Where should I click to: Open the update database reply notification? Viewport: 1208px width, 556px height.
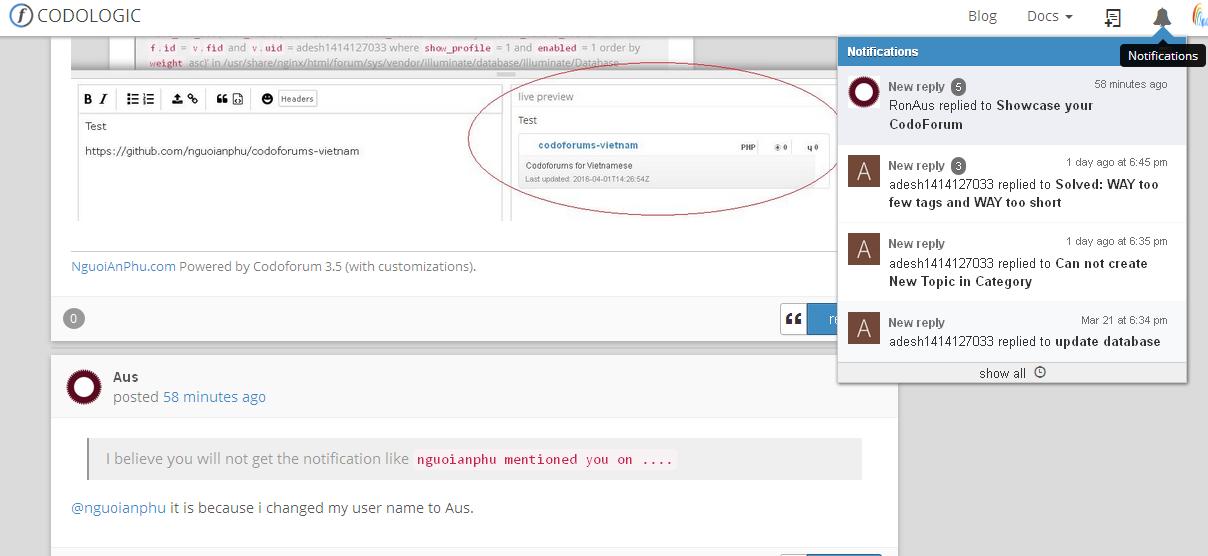tap(1012, 333)
